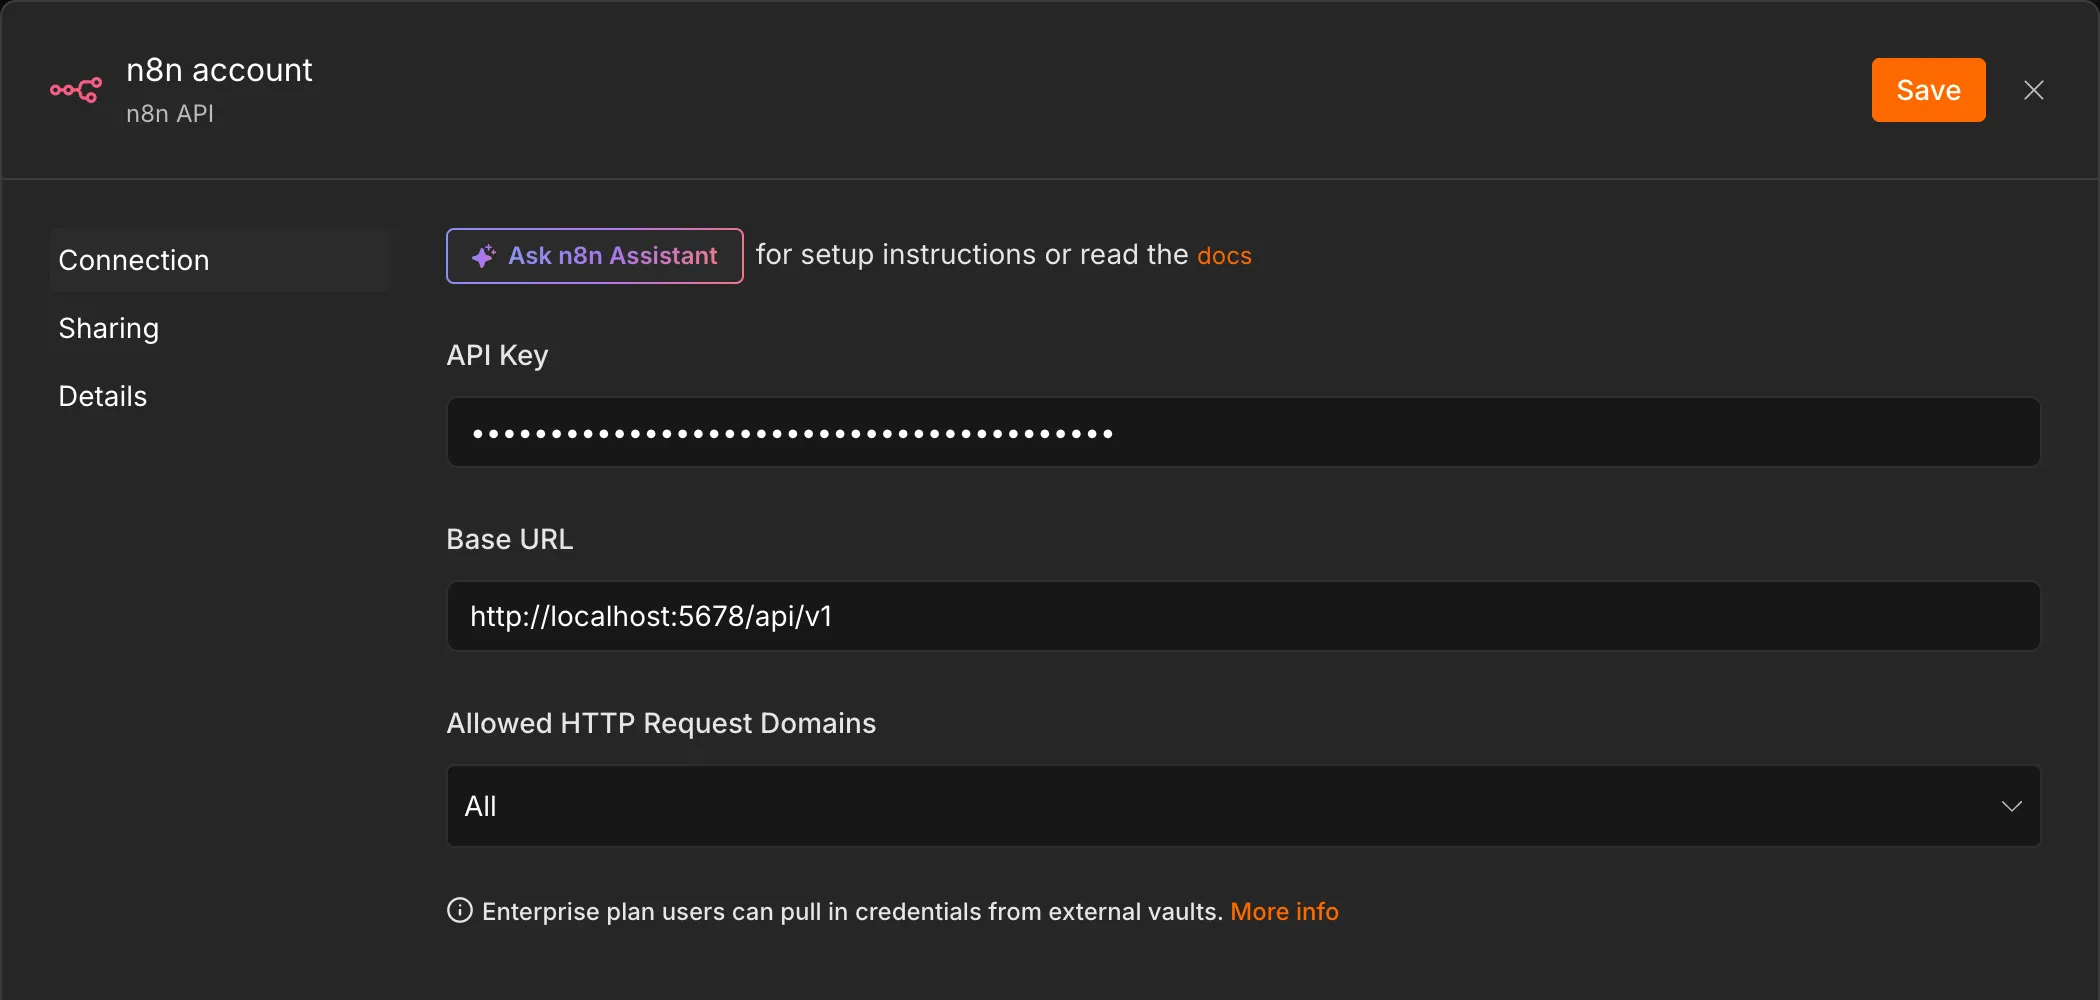Click the Enterprise plan external vaults notice

pyautogui.click(x=852, y=912)
